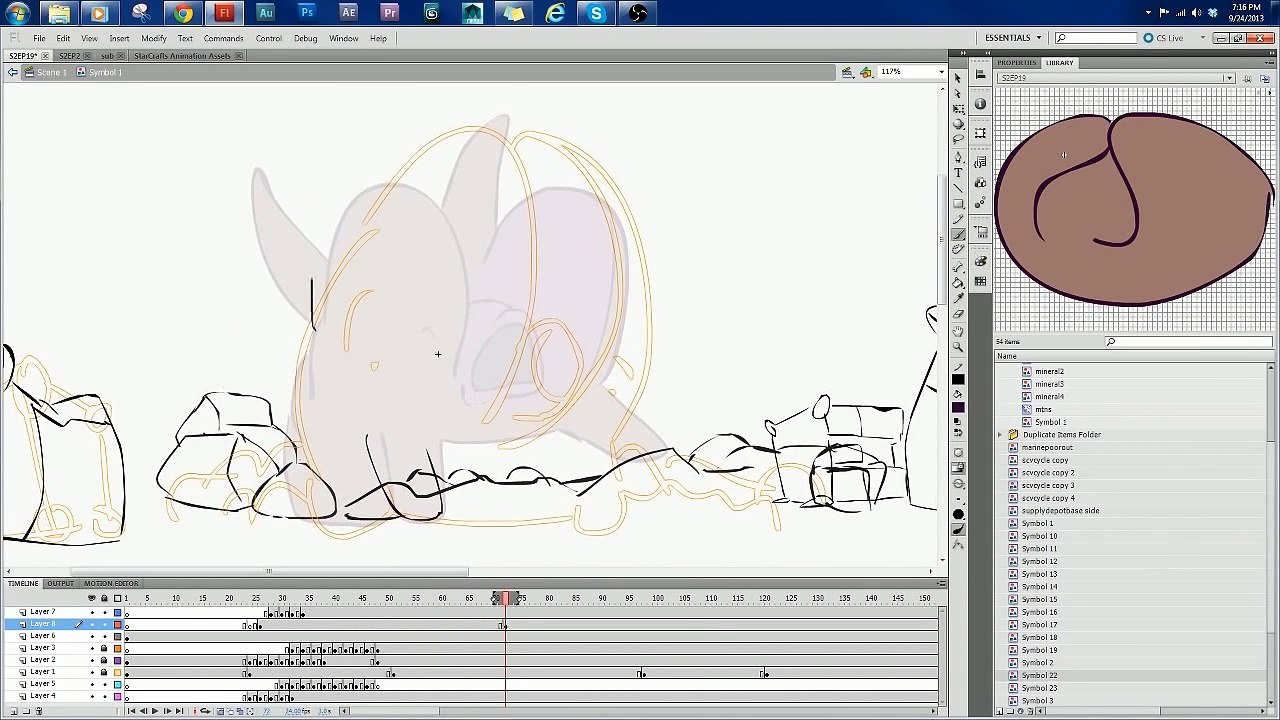Select the Line tool
1280x720 pixels.
tap(958, 188)
